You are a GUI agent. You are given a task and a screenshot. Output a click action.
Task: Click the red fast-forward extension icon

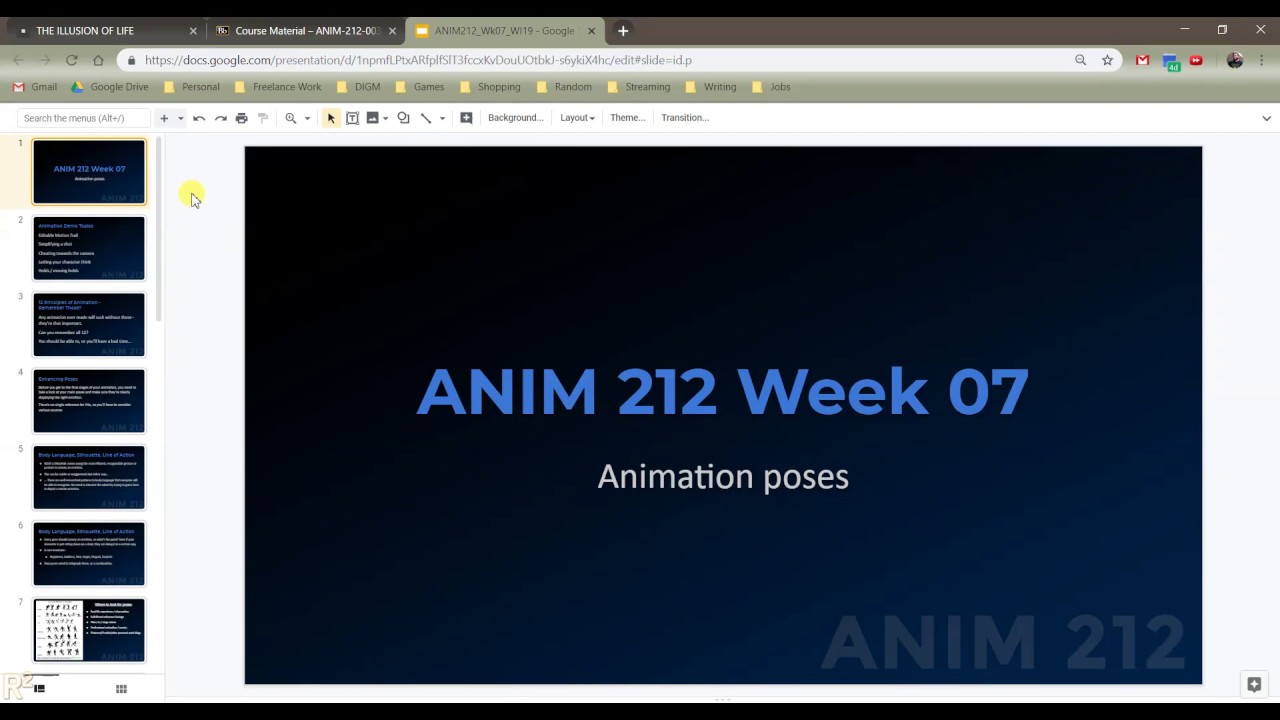pos(1196,60)
